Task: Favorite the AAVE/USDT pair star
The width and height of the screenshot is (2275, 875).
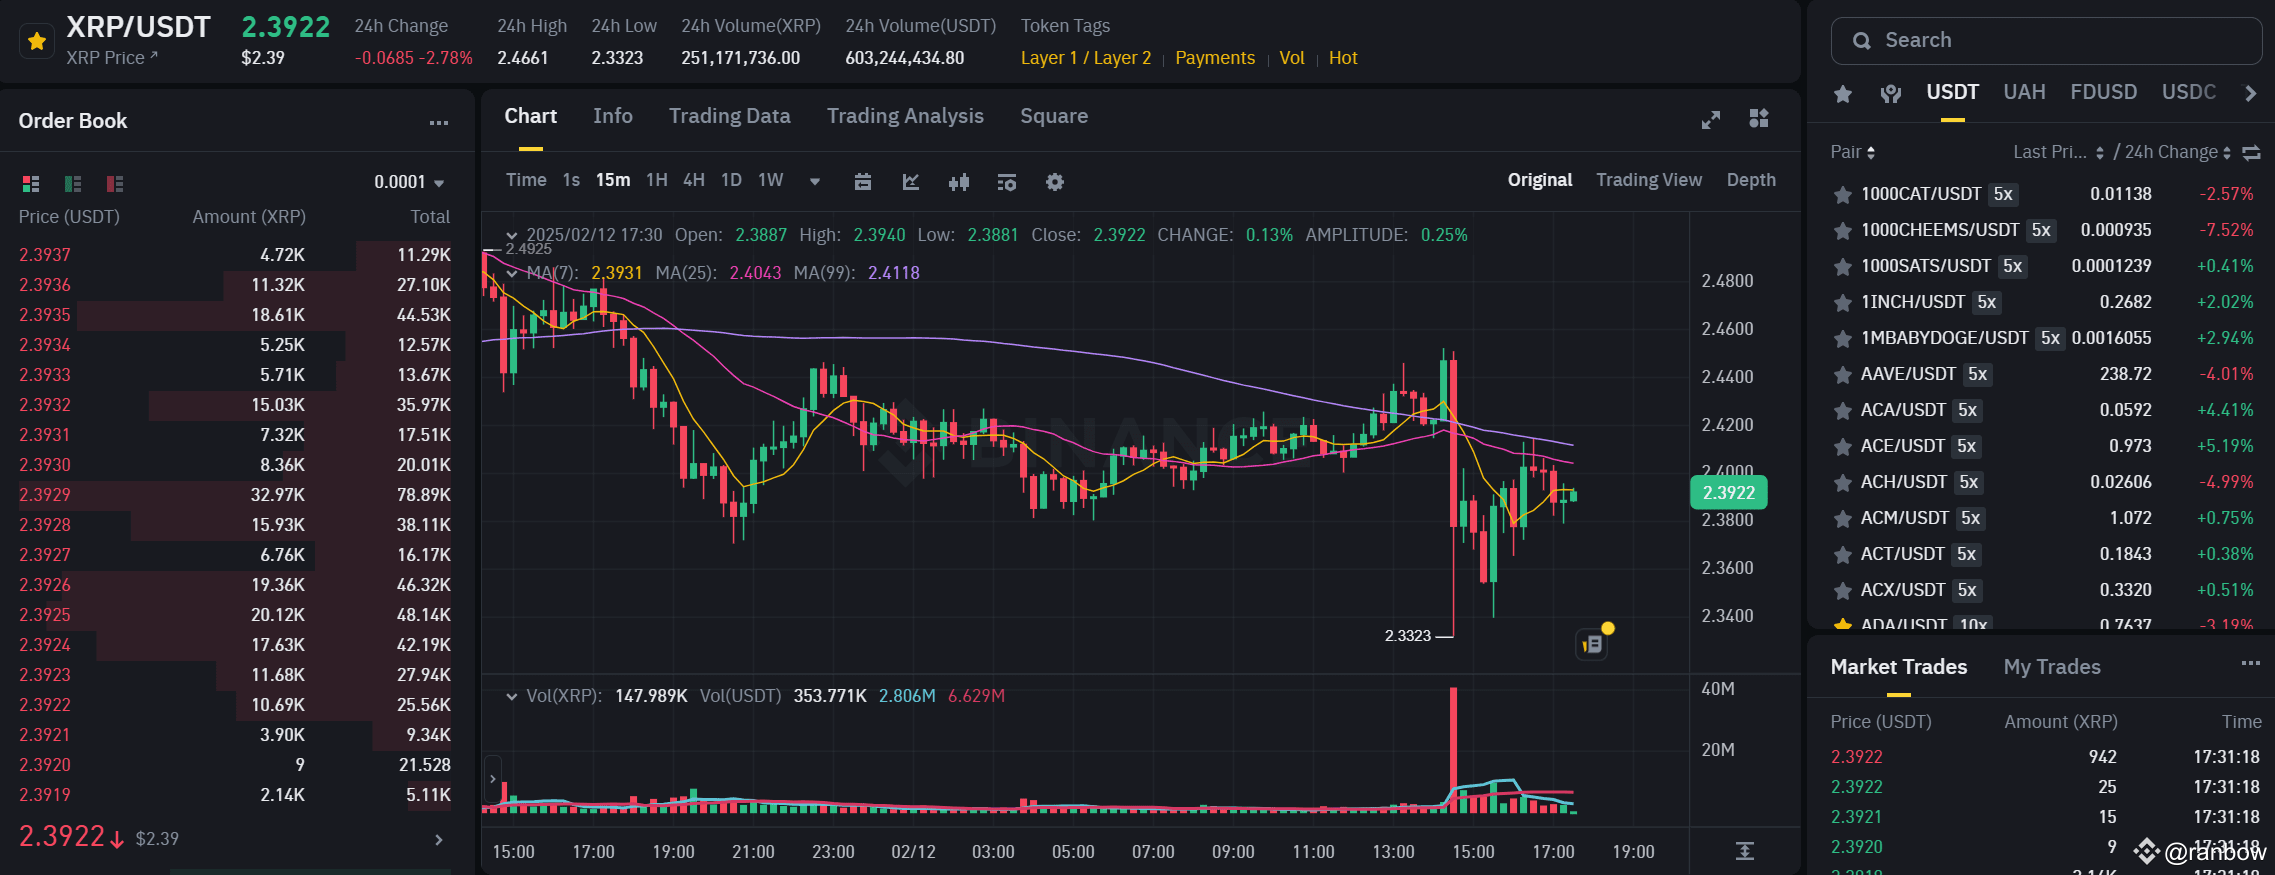Action: (x=1842, y=375)
